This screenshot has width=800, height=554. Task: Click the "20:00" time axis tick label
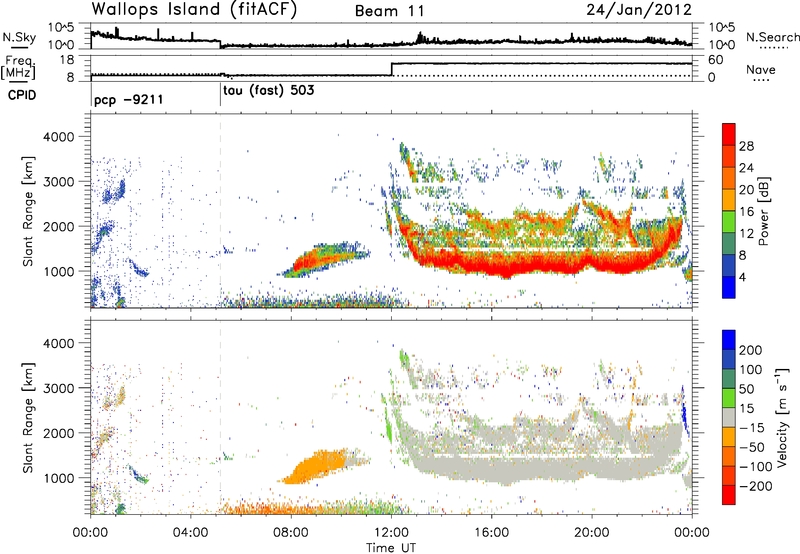tap(591, 533)
